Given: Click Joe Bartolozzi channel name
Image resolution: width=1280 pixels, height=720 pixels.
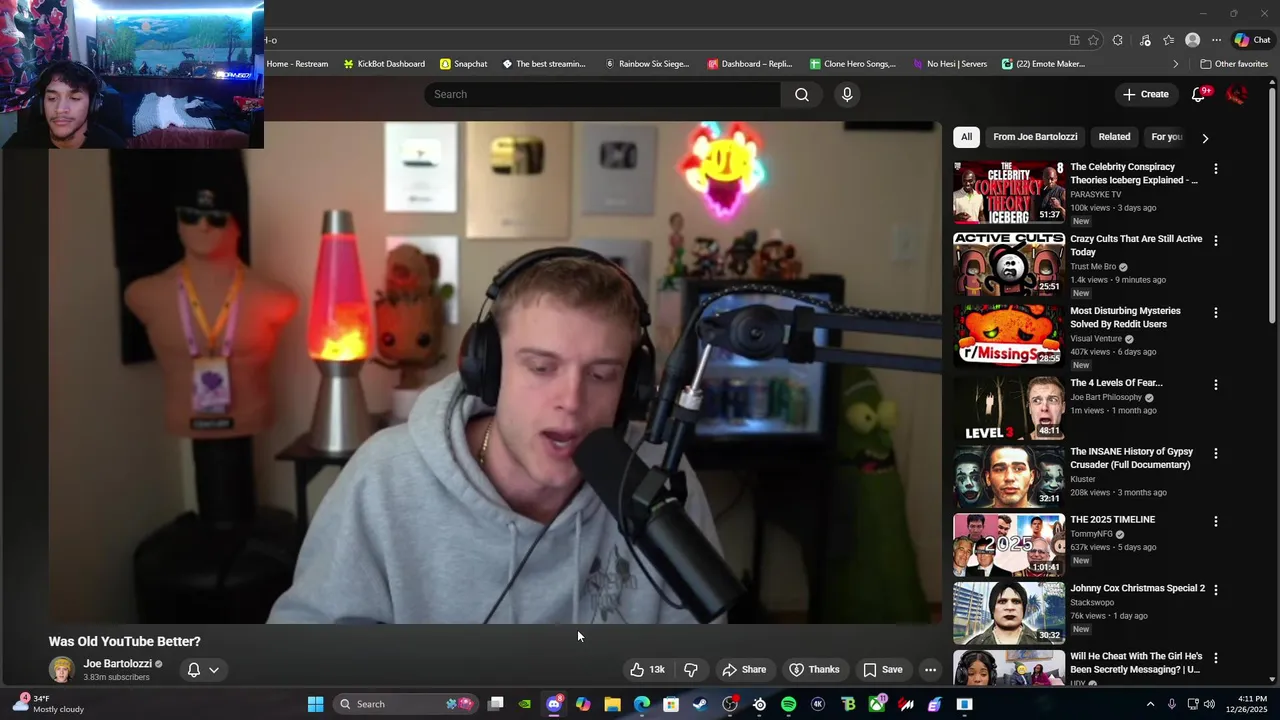Looking at the screenshot, I should (x=118, y=664).
